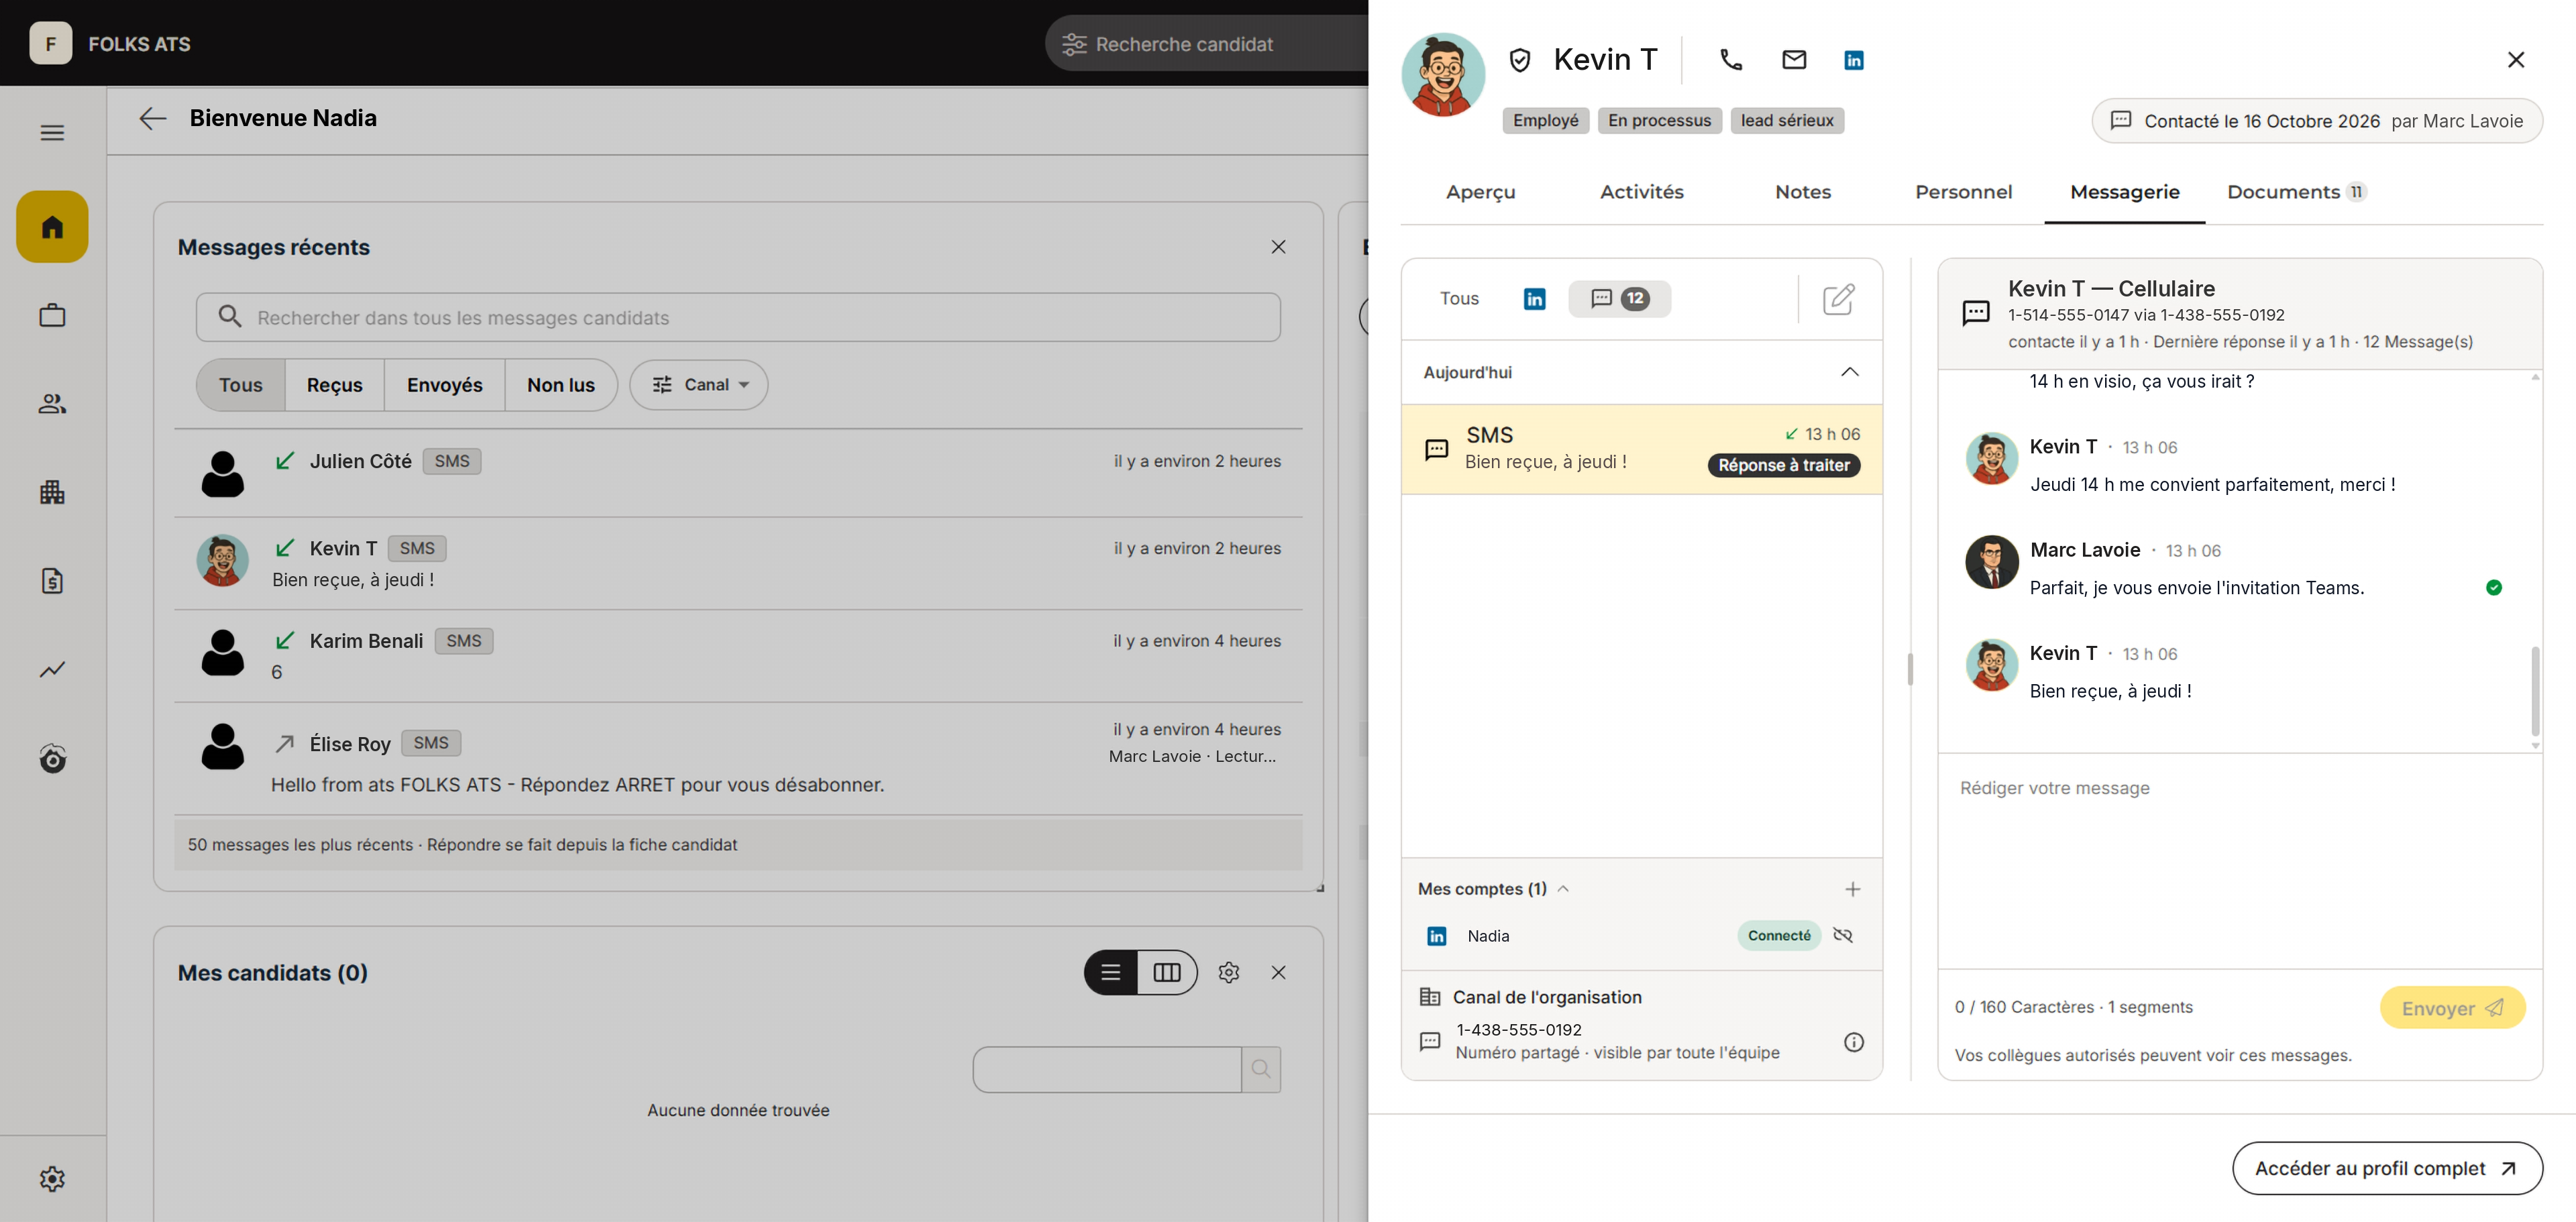Image resolution: width=2576 pixels, height=1222 pixels.
Task: Filter messages by Reçus
Action: tap(335, 385)
